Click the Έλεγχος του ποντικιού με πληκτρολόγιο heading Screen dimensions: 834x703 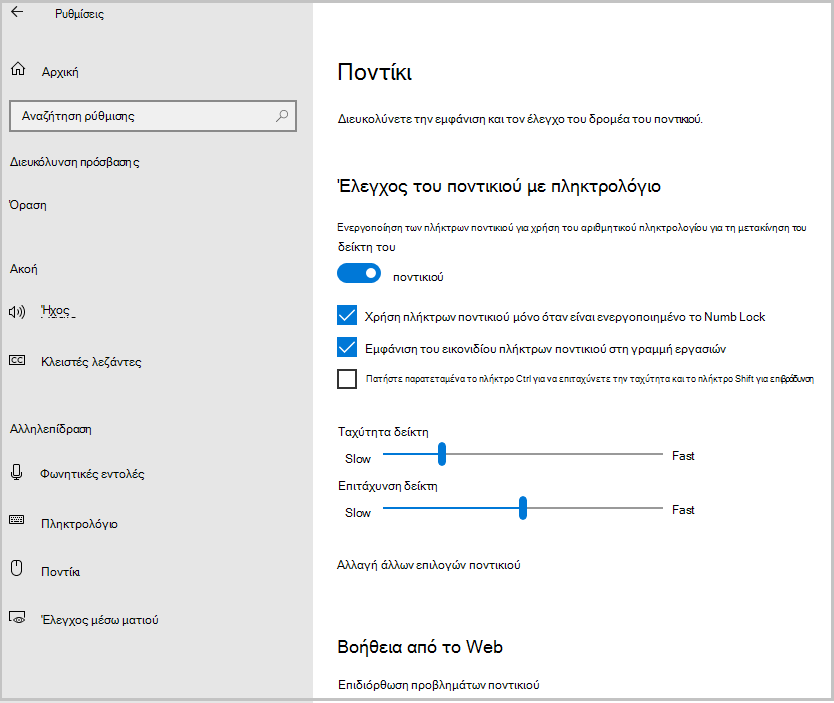click(x=499, y=186)
